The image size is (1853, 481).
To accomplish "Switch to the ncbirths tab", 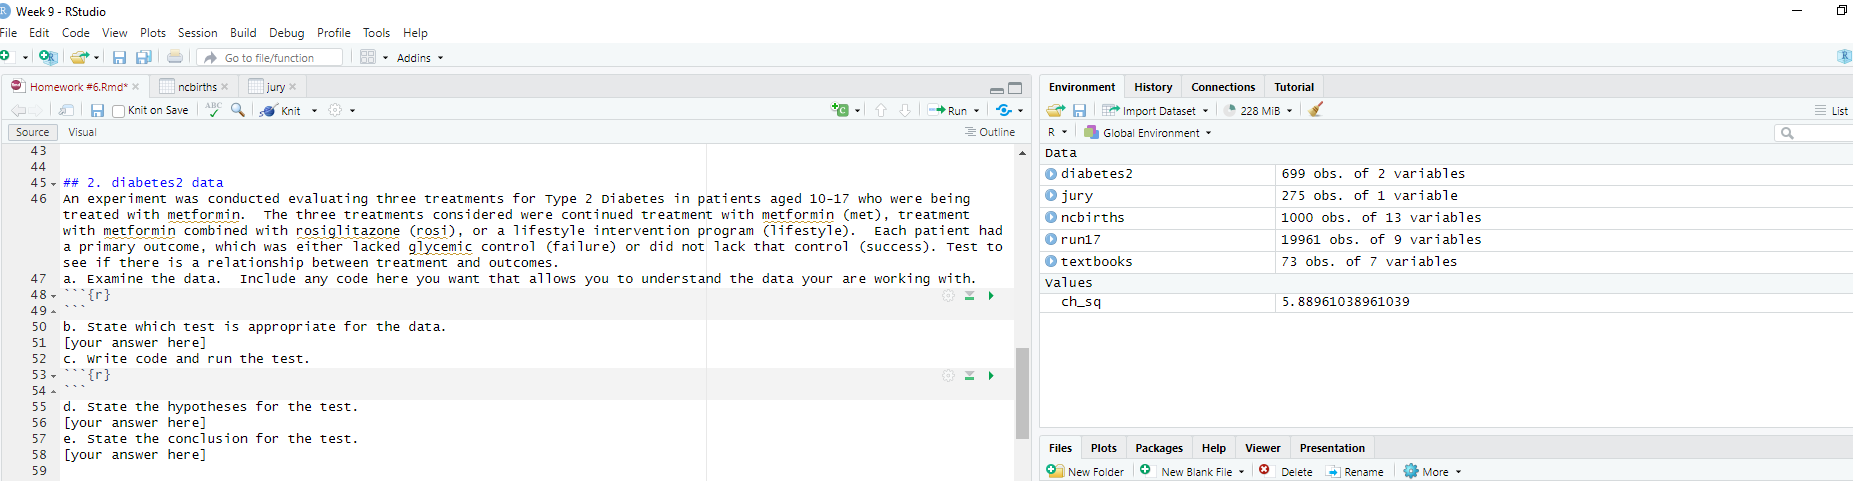I will coord(196,87).
